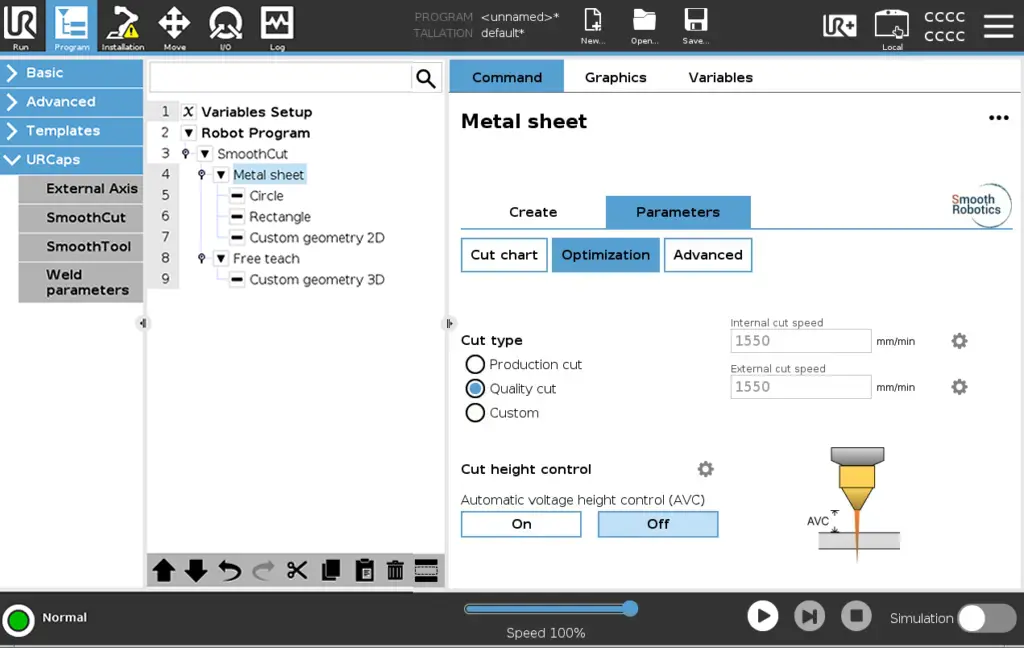Click the Undo icon
The height and width of the screenshot is (648, 1024).
click(229, 570)
